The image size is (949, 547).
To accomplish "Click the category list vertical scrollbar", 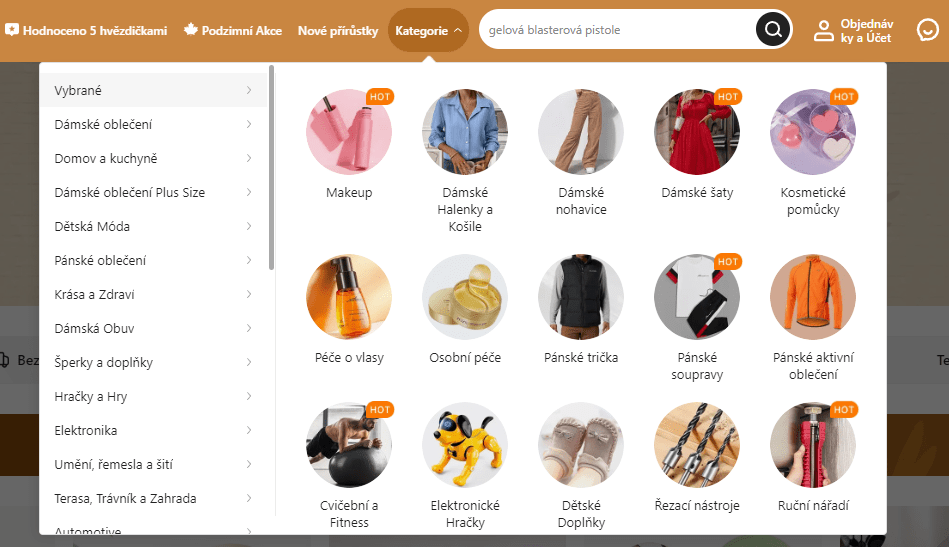I will (x=271, y=168).
